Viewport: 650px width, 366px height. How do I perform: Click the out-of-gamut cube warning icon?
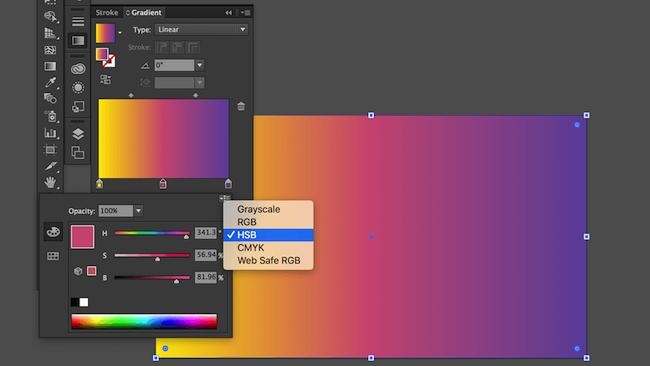point(78,271)
